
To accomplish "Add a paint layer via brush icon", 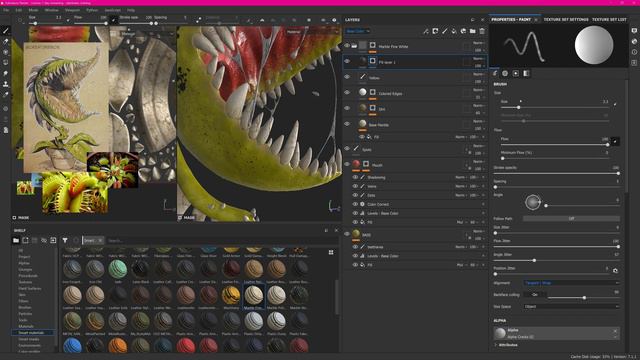I will pos(444,31).
